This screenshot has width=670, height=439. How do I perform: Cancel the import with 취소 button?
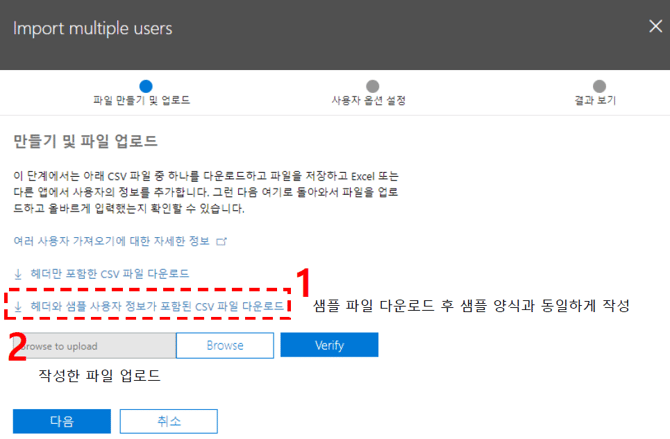tap(168, 421)
